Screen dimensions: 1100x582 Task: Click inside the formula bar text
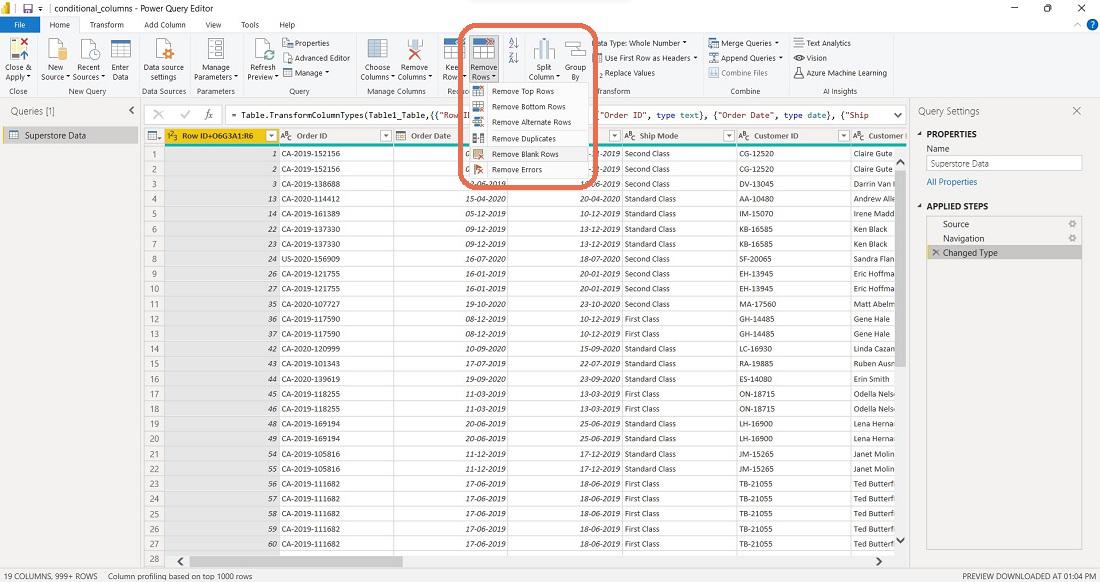[557, 115]
